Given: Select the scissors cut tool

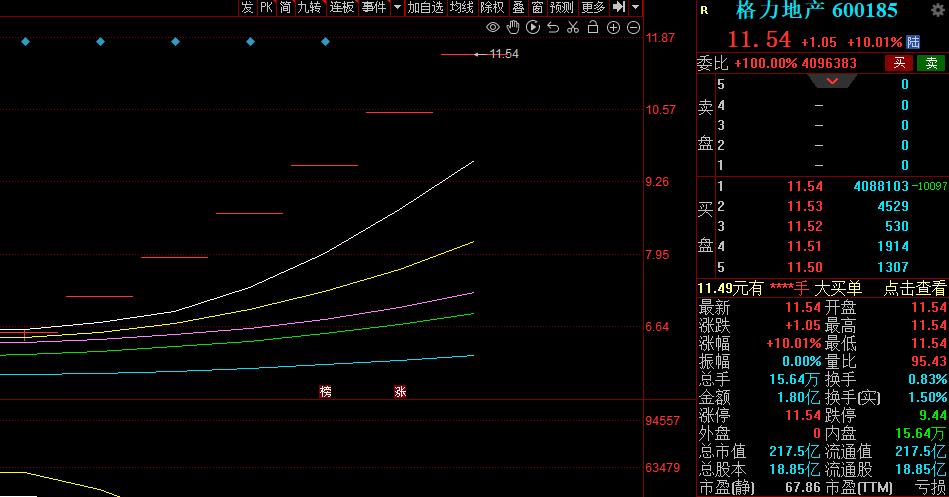Looking at the screenshot, I should (573, 27).
